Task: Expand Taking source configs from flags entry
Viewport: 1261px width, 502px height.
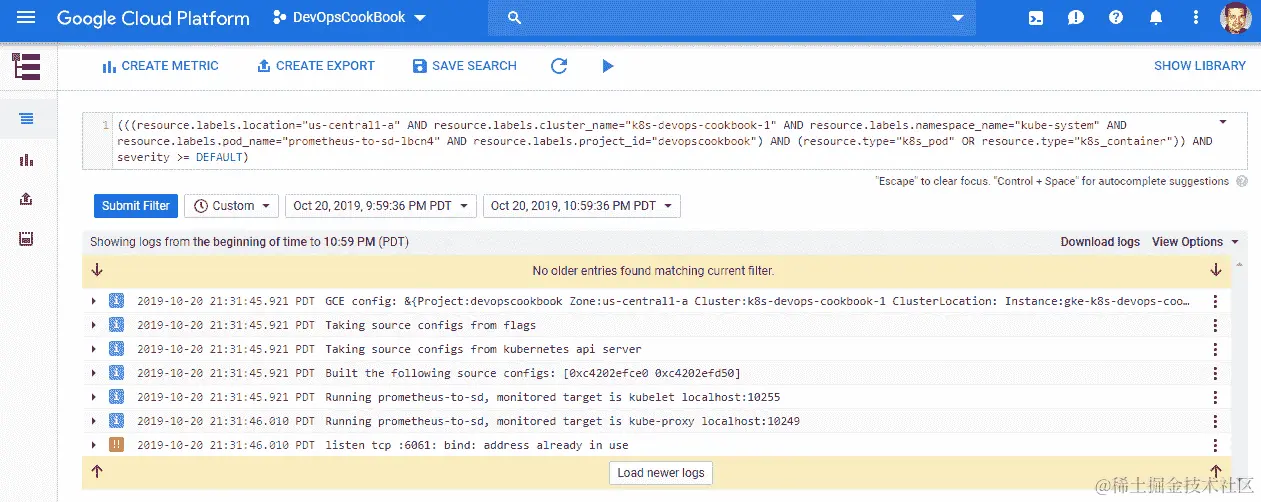Action: click(x=94, y=325)
